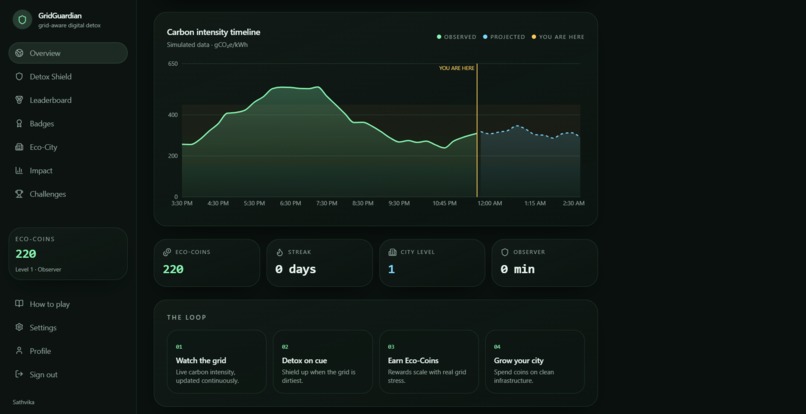Click the Eco-City building icon
This screenshot has width=806, height=414.
(19, 147)
